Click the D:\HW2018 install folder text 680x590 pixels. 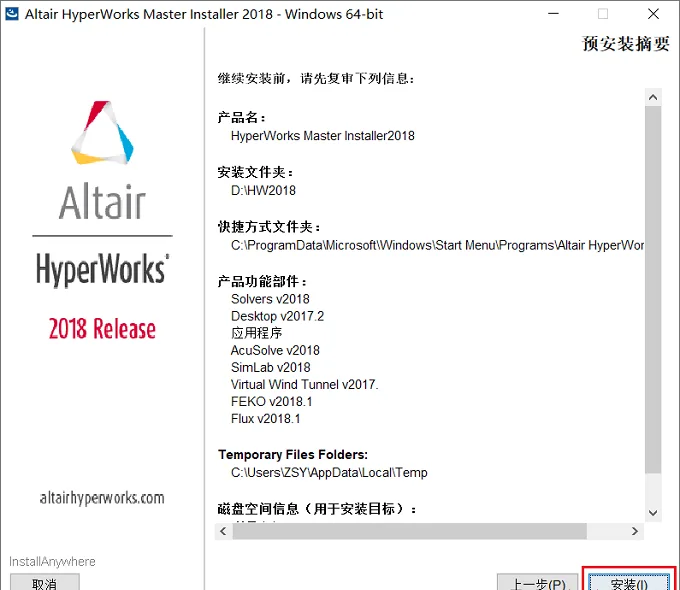[x=263, y=190]
